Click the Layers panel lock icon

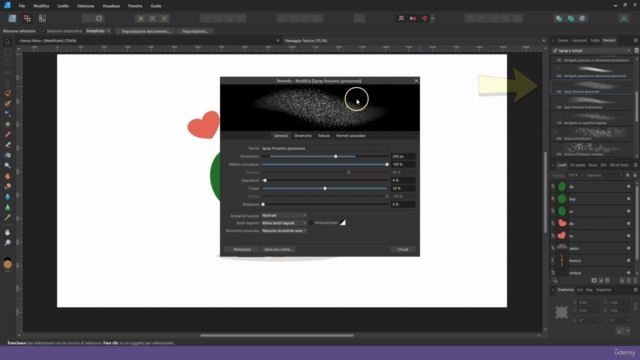click(x=635, y=175)
